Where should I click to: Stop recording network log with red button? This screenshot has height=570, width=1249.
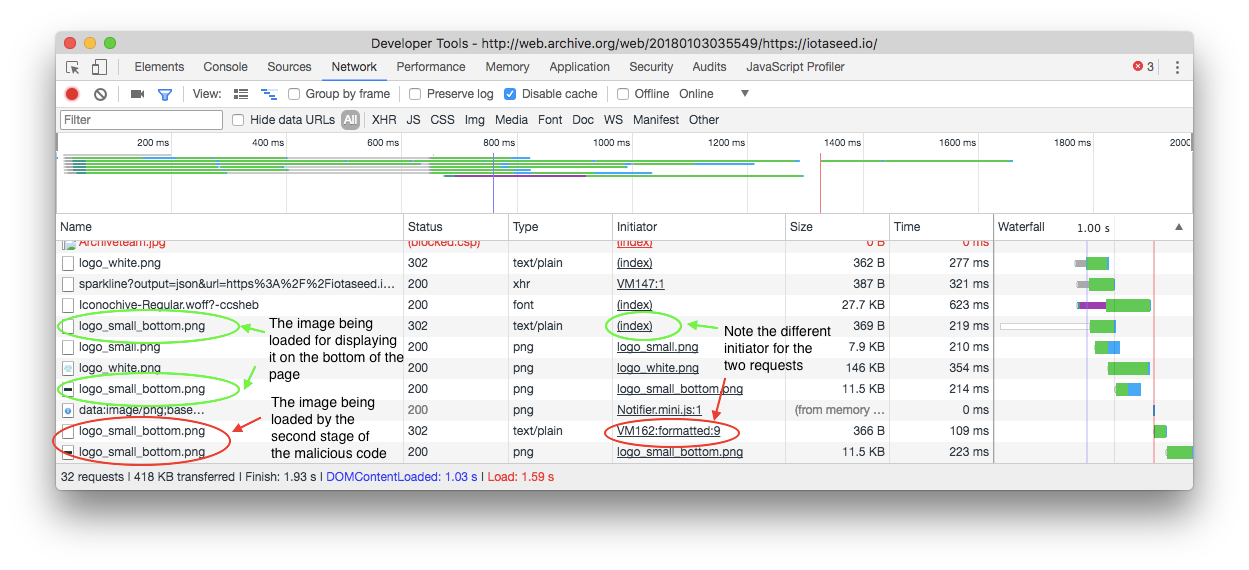(72, 94)
